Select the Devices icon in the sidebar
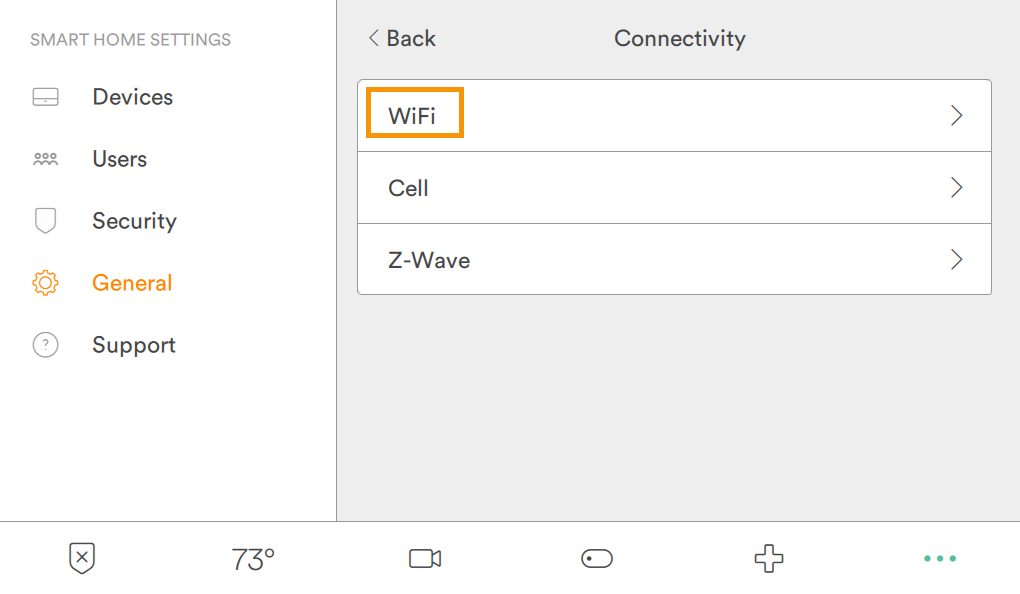This screenshot has width=1020, height=594. (45, 96)
